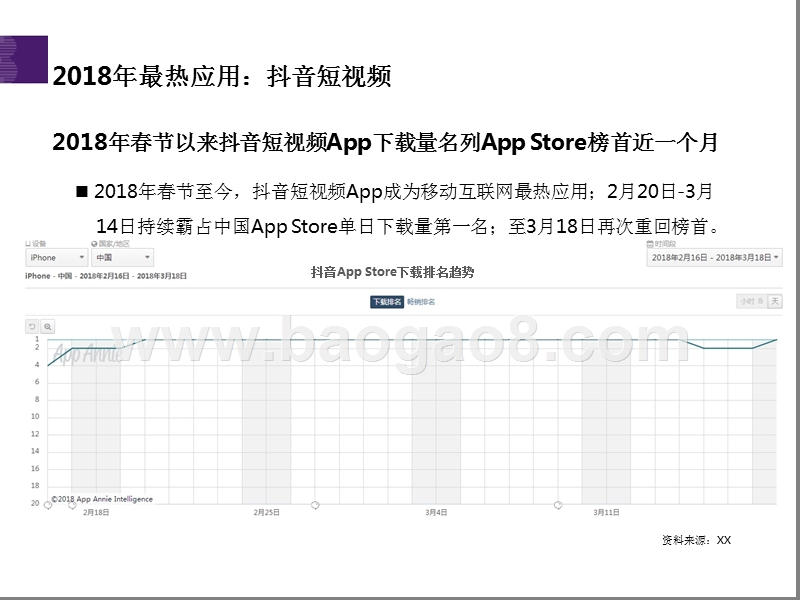Click the 2月25日 x-axis label
Viewport: 800px width, 600px height.
pos(266,512)
